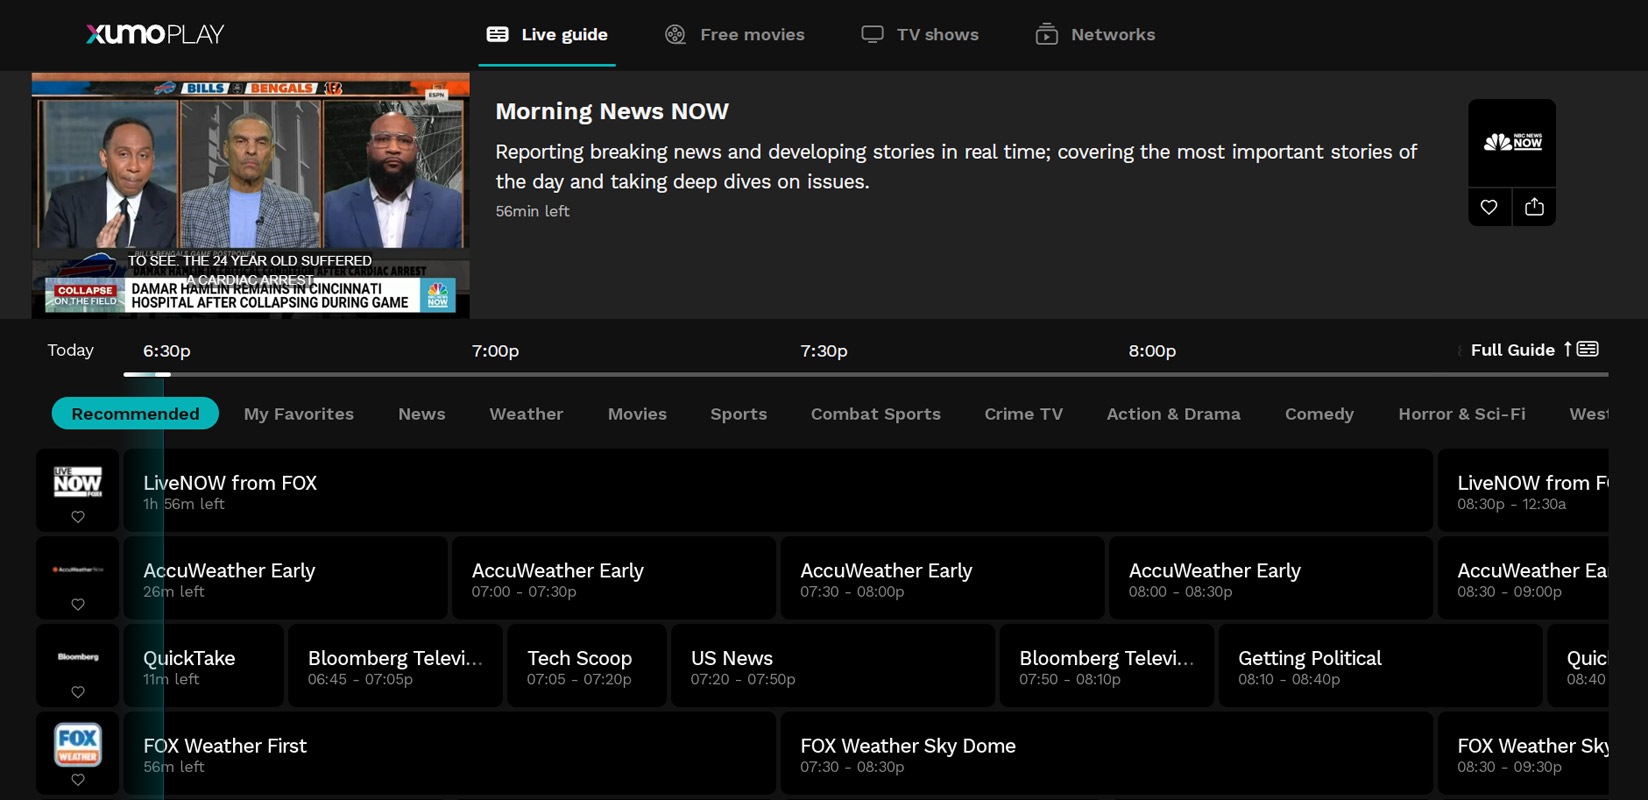Open LiveNOW from FOX 08:30p program
Screen dimensions: 1648x800
(1523, 491)
